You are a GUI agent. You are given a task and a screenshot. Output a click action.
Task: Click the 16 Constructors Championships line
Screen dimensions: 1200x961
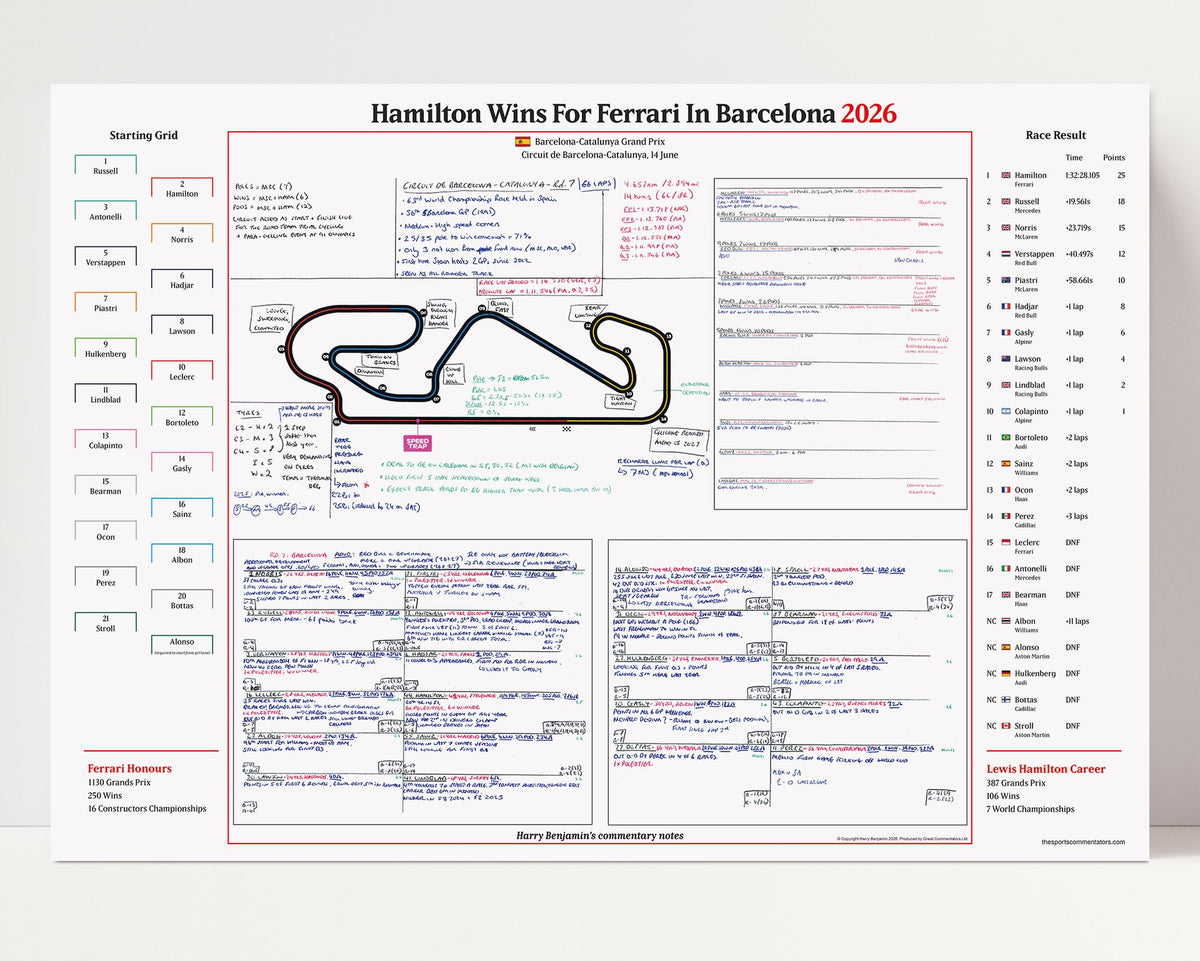point(146,808)
